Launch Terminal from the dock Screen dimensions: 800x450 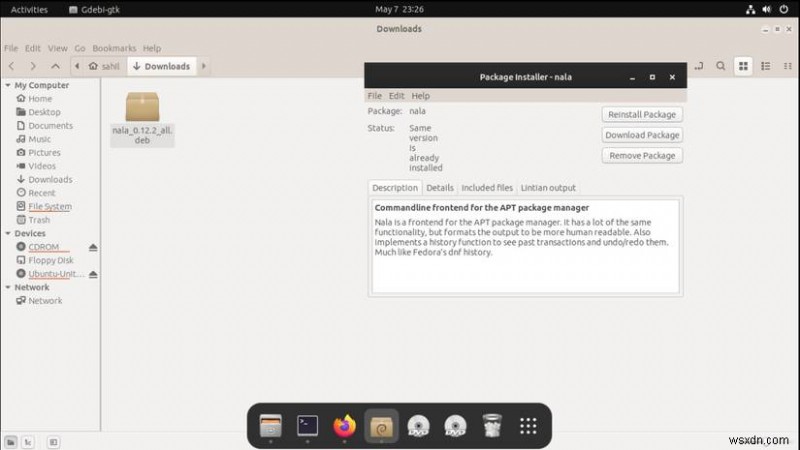(x=308, y=426)
